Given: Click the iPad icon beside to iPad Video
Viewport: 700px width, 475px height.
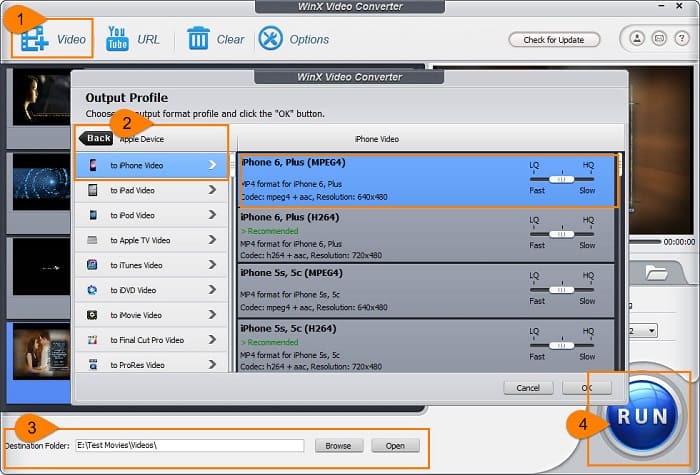Looking at the screenshot, I should pos(92,190).
